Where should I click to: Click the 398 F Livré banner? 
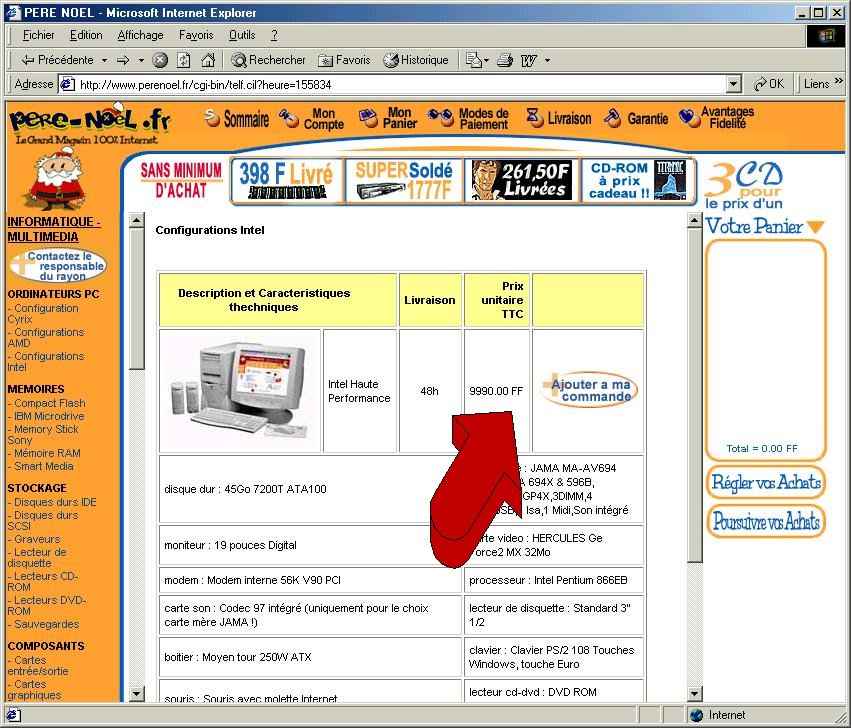pos(287,181)
